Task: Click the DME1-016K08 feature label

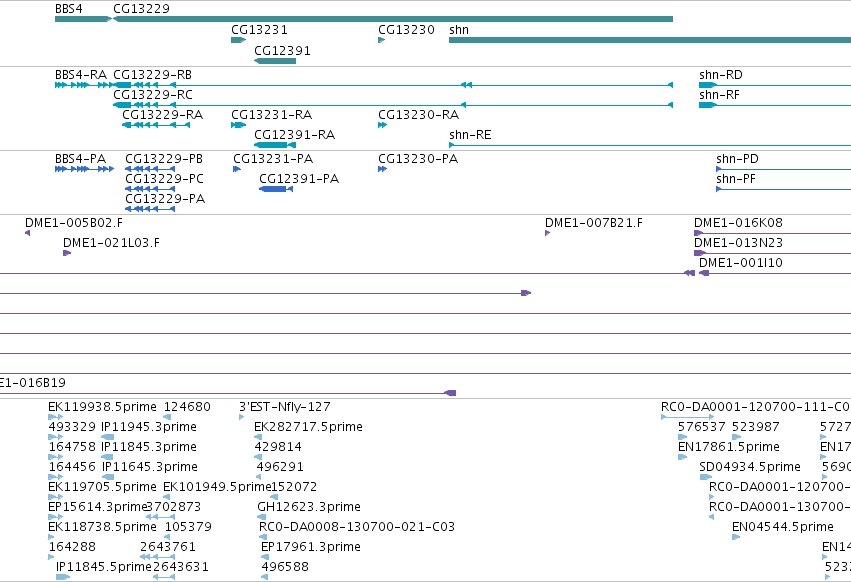Action: click(738, 223)
